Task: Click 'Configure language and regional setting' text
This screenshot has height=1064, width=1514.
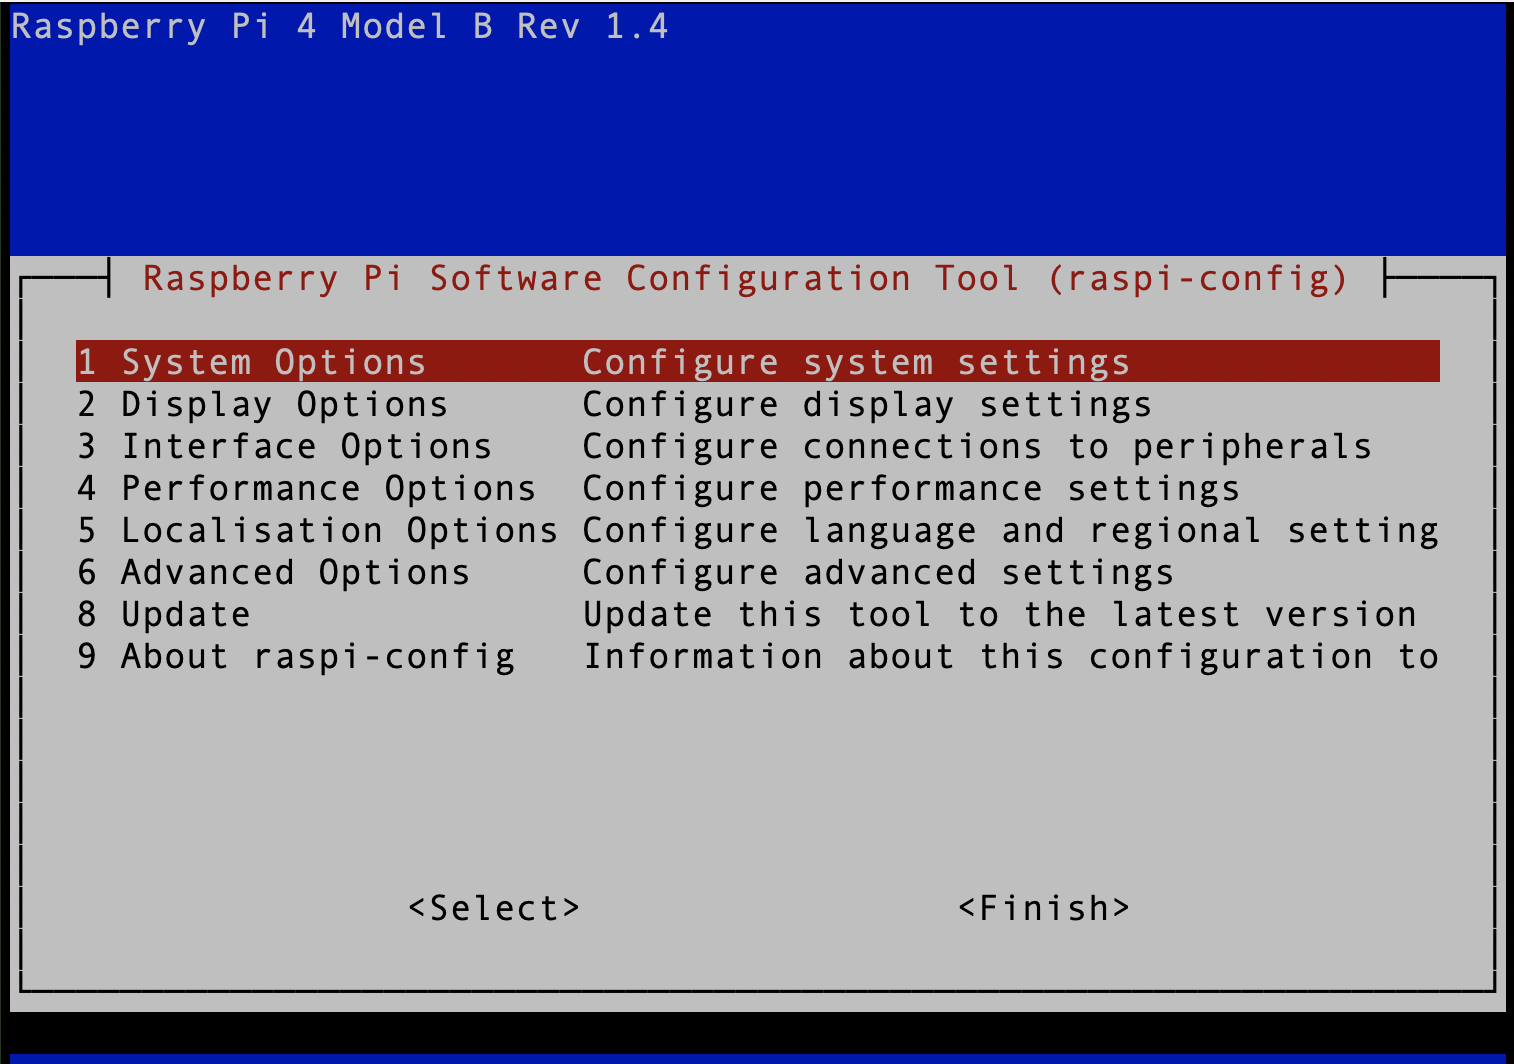Action: tap(1011, 531)
